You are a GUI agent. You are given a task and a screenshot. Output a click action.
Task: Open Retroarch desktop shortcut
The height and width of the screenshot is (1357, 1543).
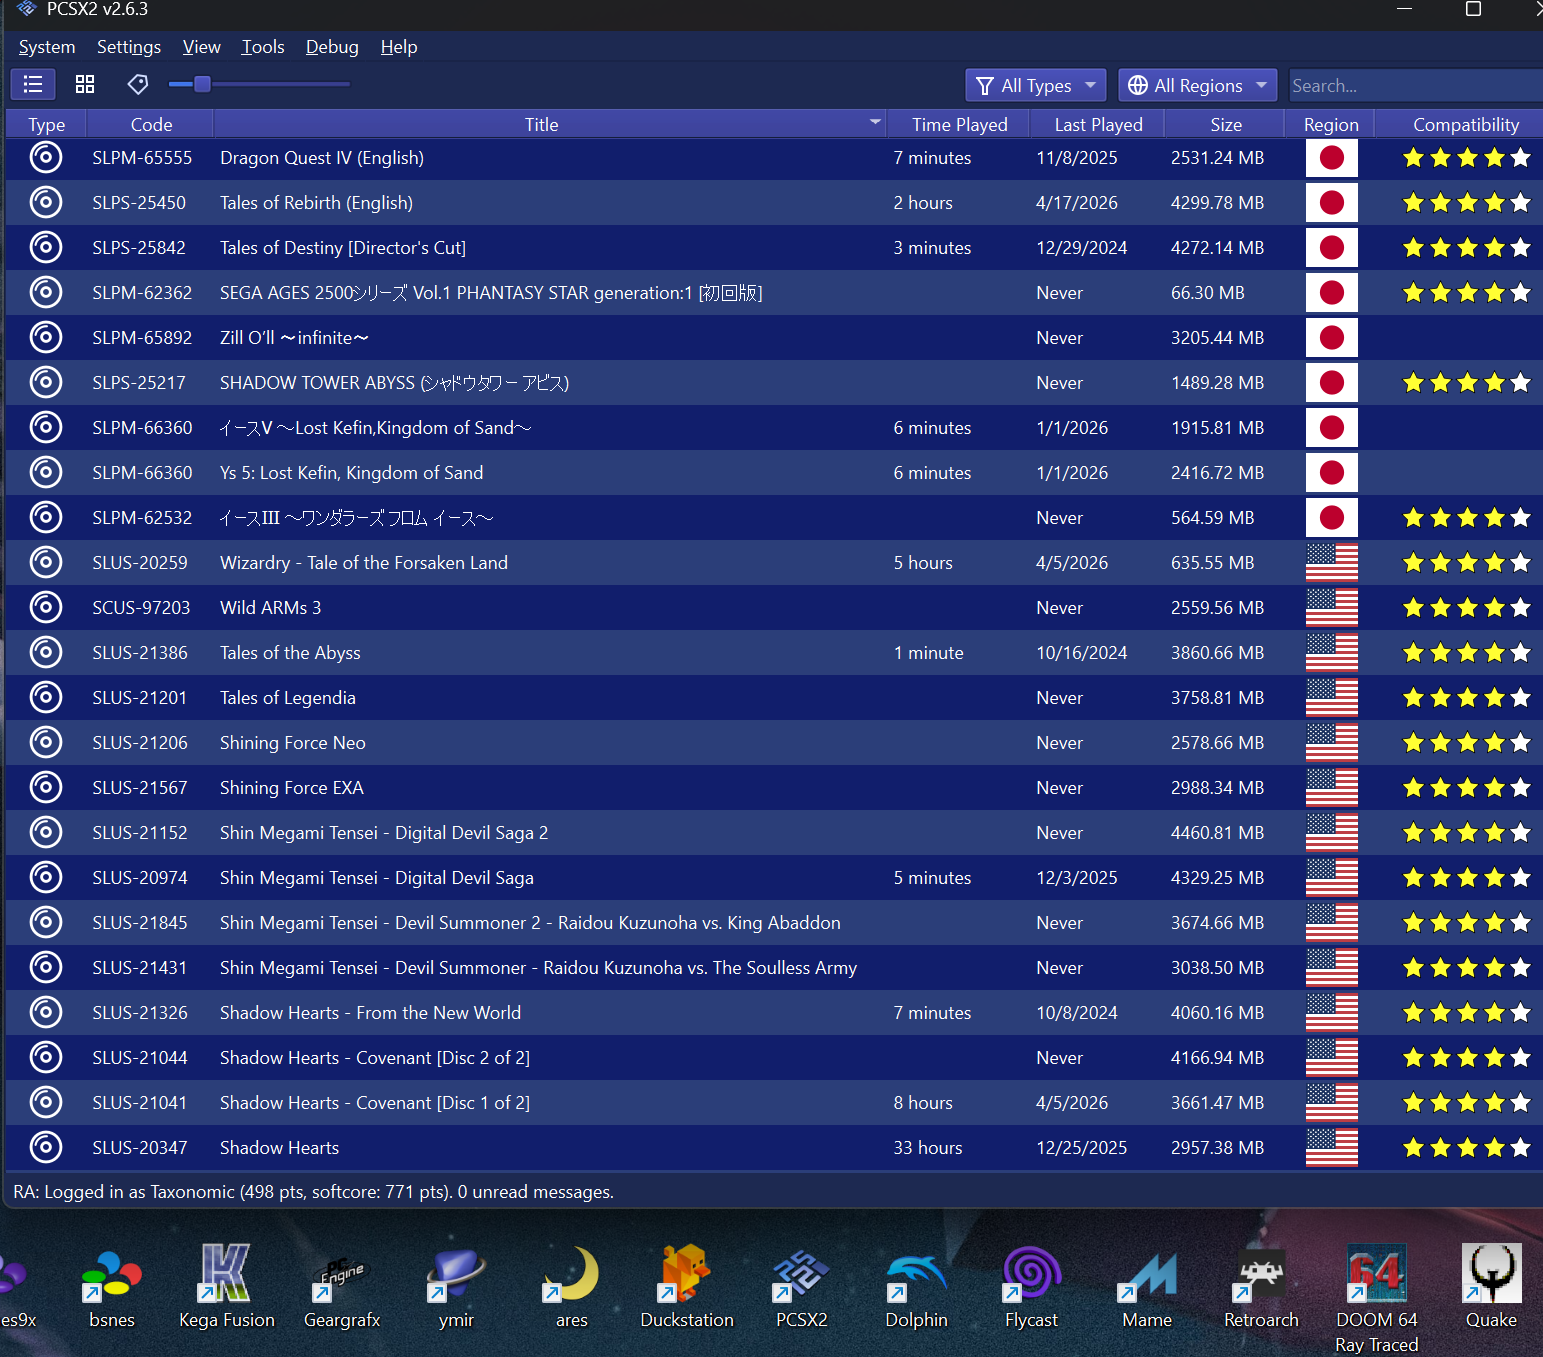click(1262, 1289)
